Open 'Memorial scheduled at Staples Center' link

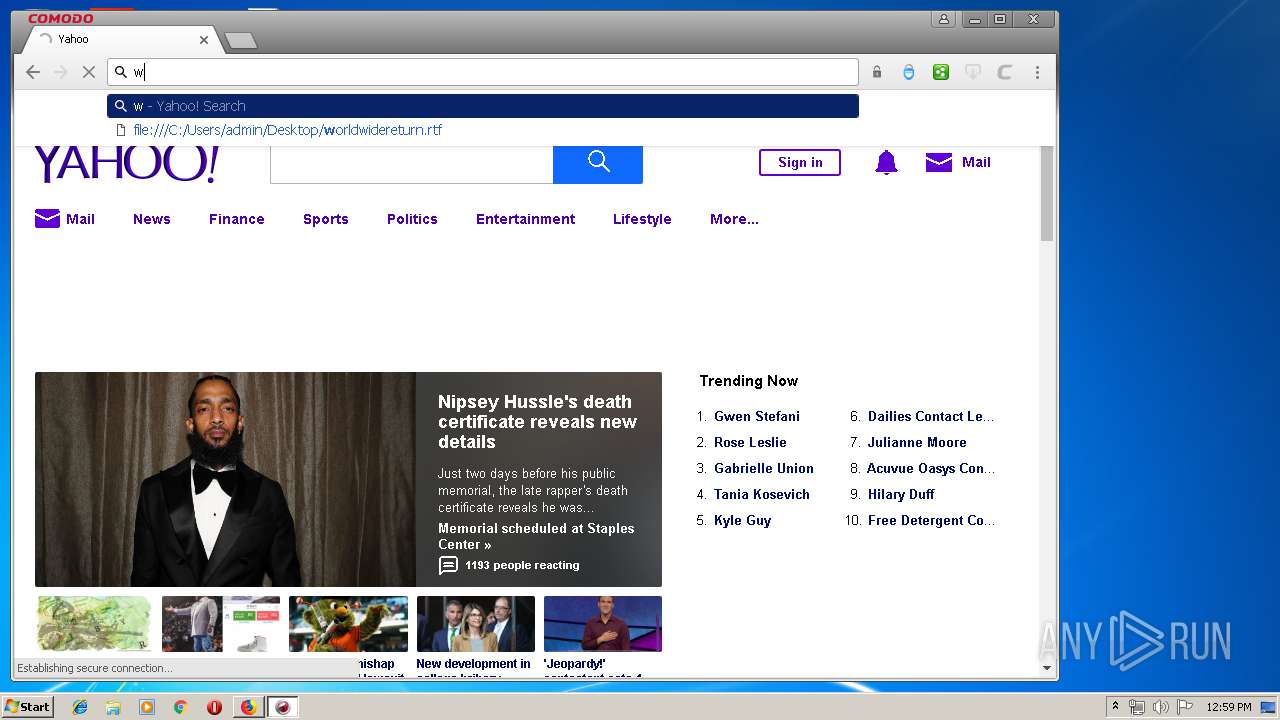[536, 536]
